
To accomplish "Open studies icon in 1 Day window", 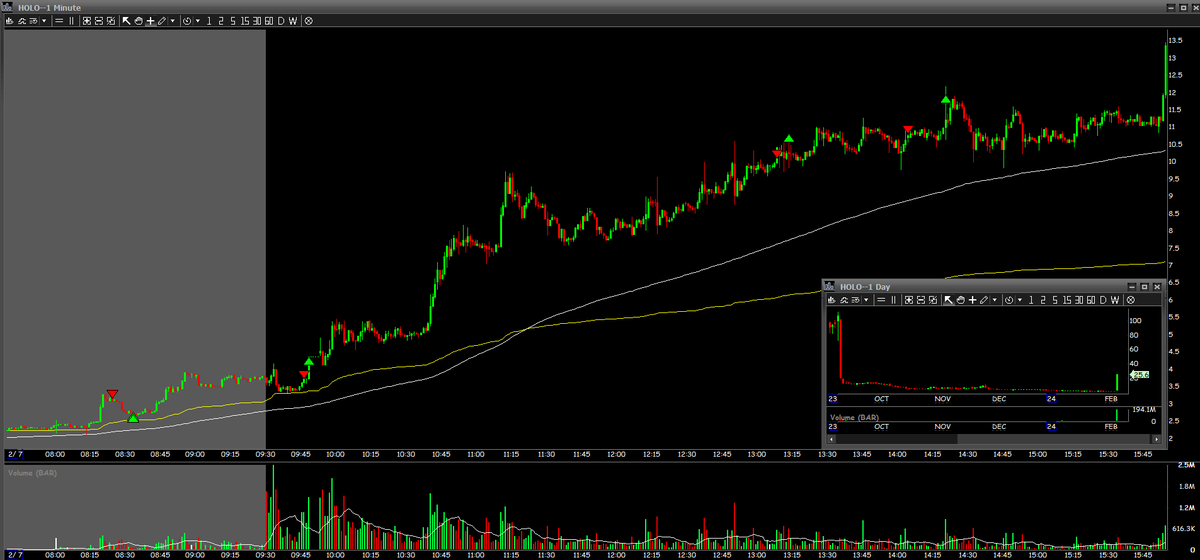I will click(843, 300).
